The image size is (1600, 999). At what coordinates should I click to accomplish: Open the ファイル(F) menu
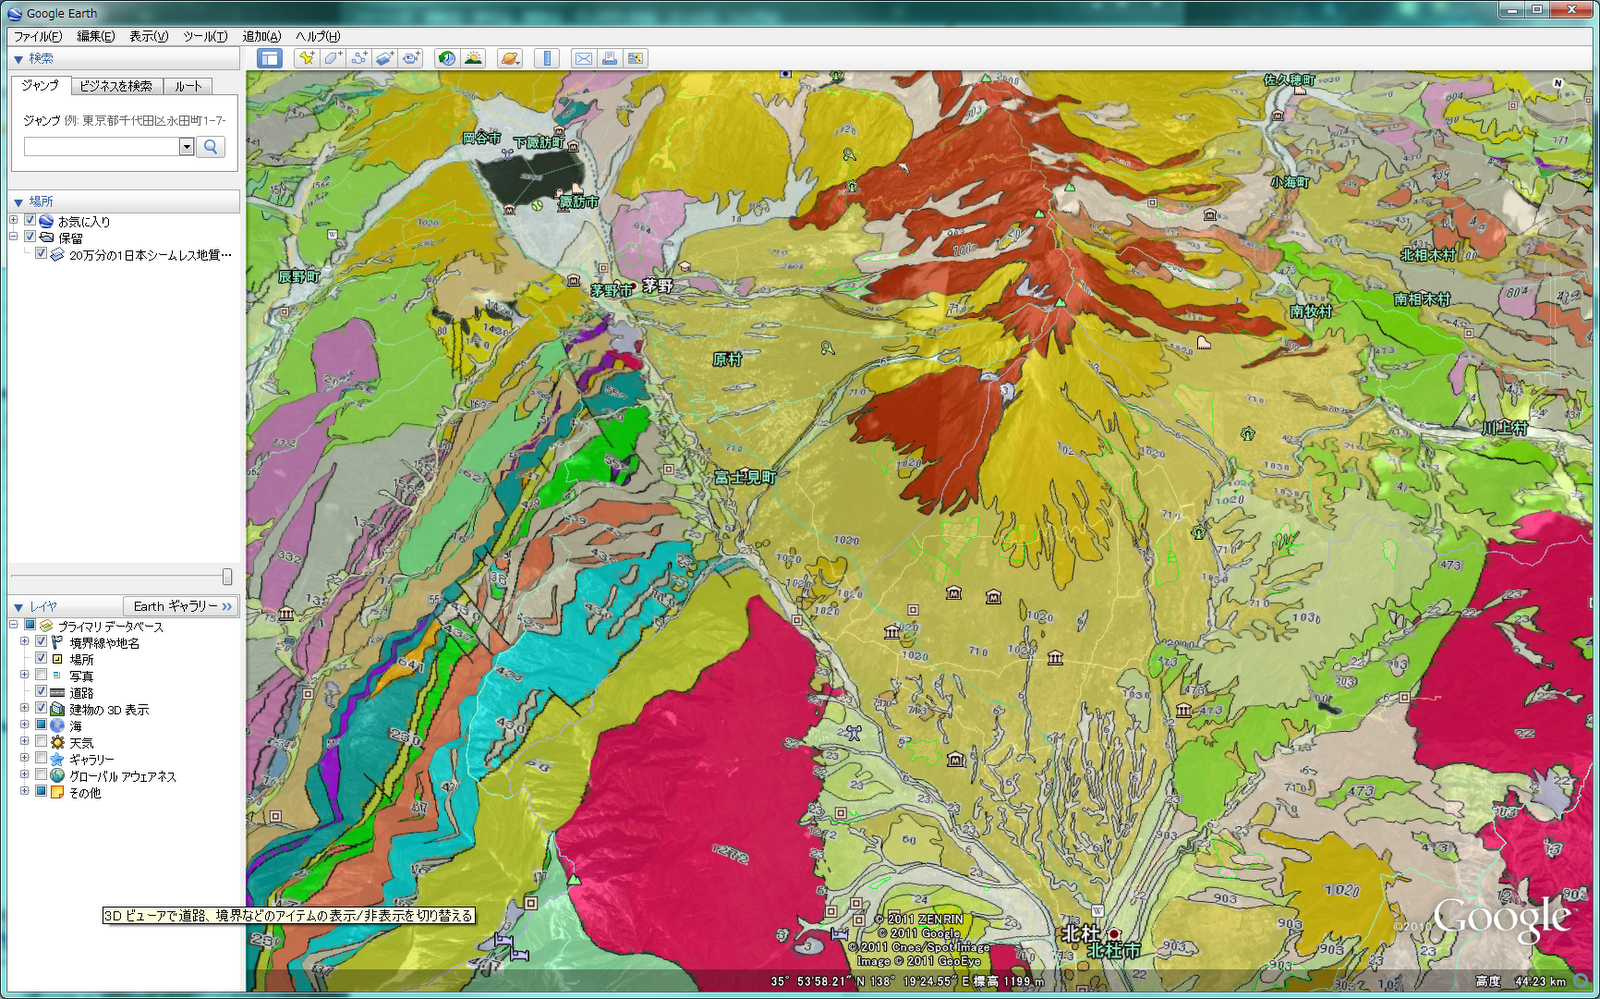tap(38, 36)
